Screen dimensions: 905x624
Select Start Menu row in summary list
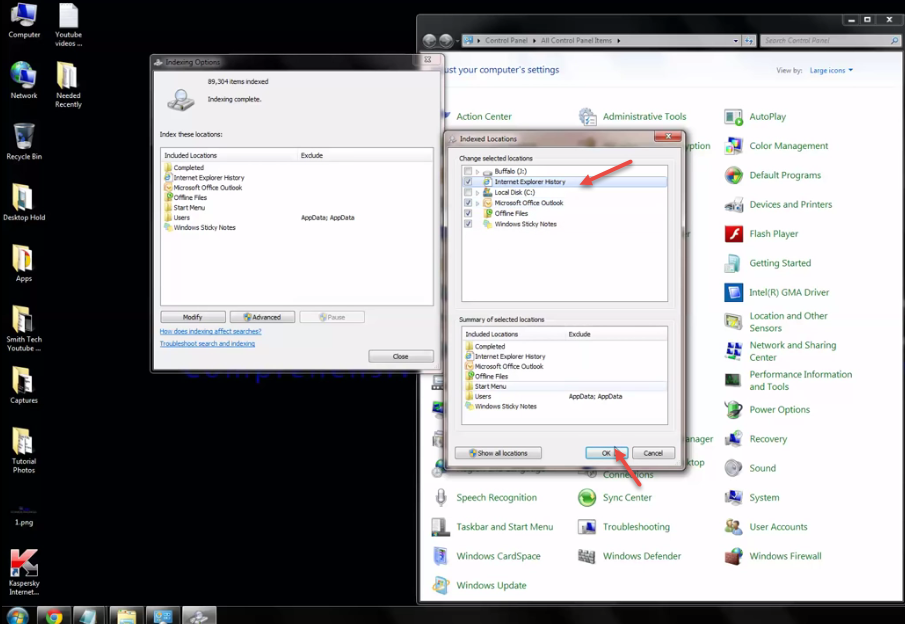[x=564, y=387]
